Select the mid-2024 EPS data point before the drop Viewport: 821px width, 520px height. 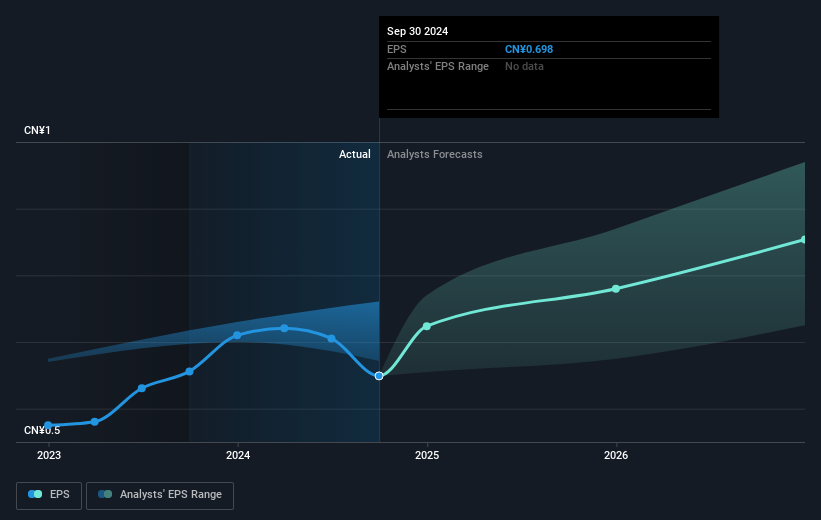pyautogui.click(x=331, y=338)
